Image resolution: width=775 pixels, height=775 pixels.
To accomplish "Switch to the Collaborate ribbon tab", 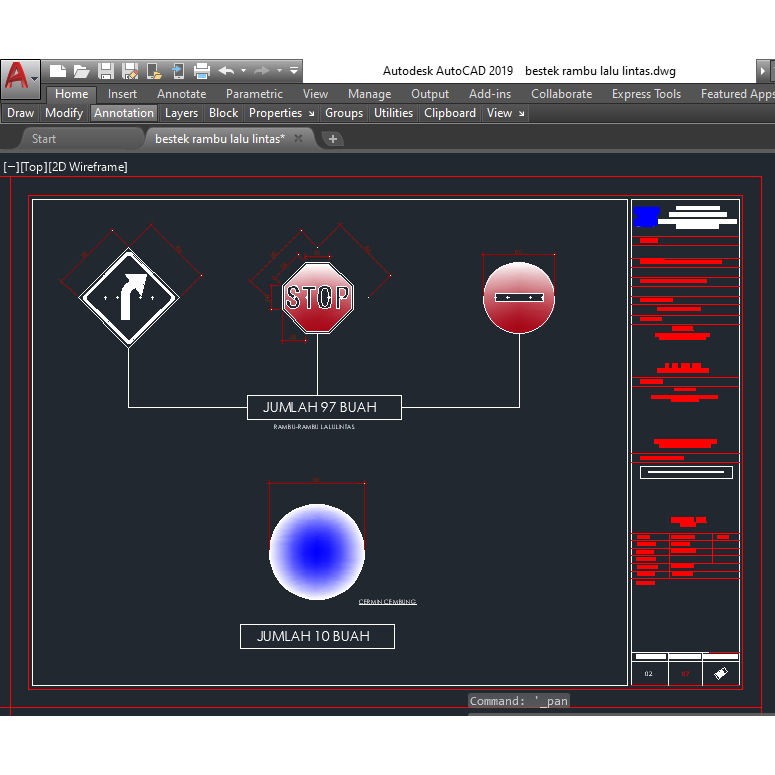I will click(561, 94).
